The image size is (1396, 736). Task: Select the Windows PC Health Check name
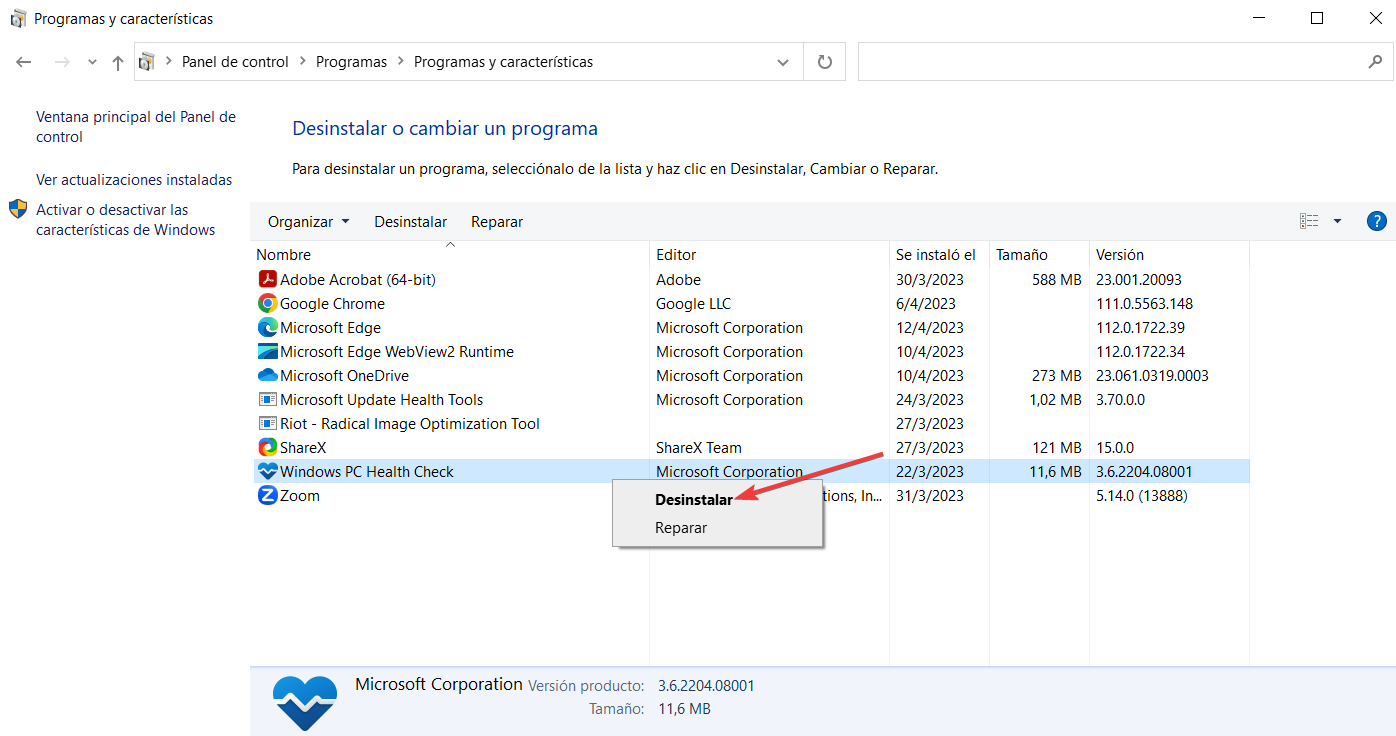tap(367, 472)
